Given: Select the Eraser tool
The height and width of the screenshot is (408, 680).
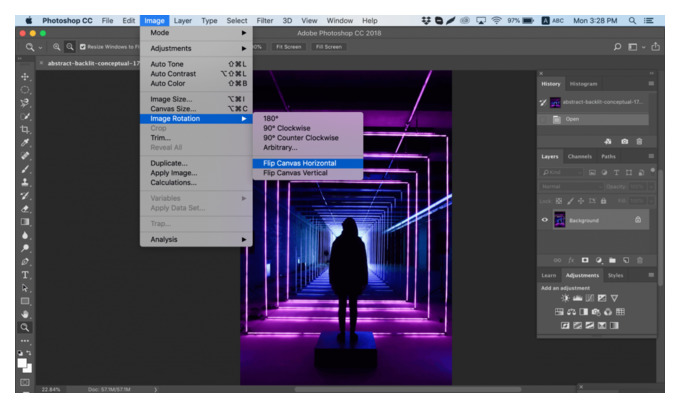Looking at the screenshot, I should pyautogui.click(x=25, y=209).
